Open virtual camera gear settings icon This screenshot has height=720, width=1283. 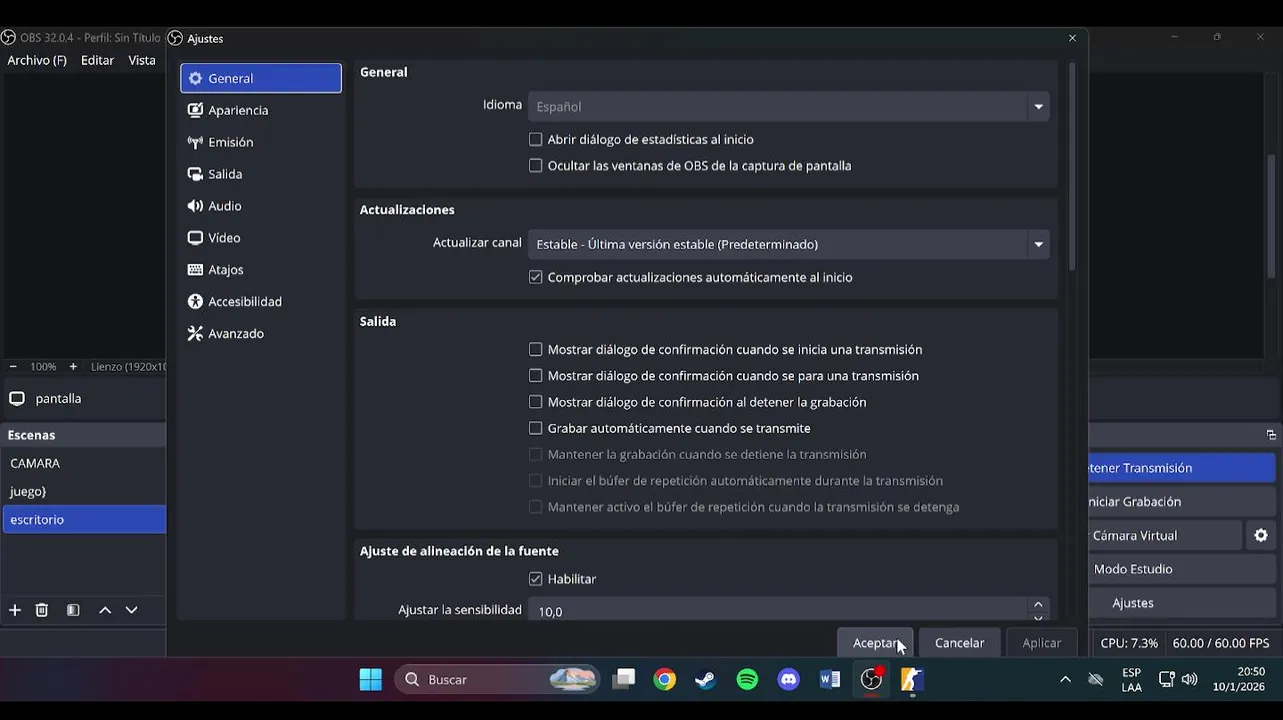point(1261,536)
